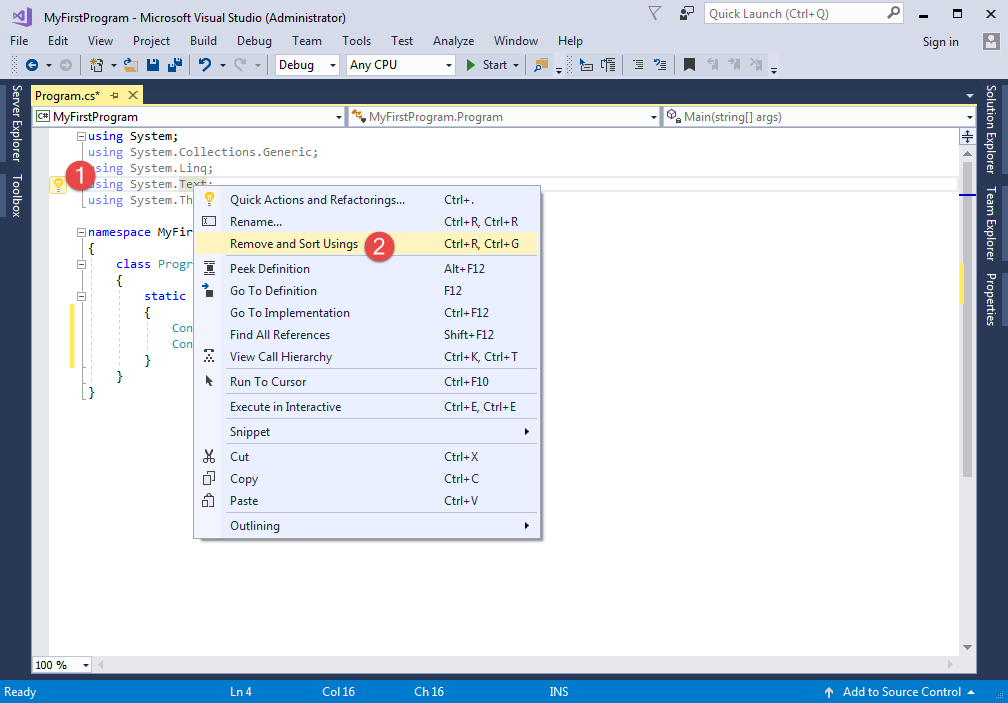Image resolution: width=1008 pixels, height=703 pixels.
Task: Undo last change using Undo icon
Action: (205, 65)
